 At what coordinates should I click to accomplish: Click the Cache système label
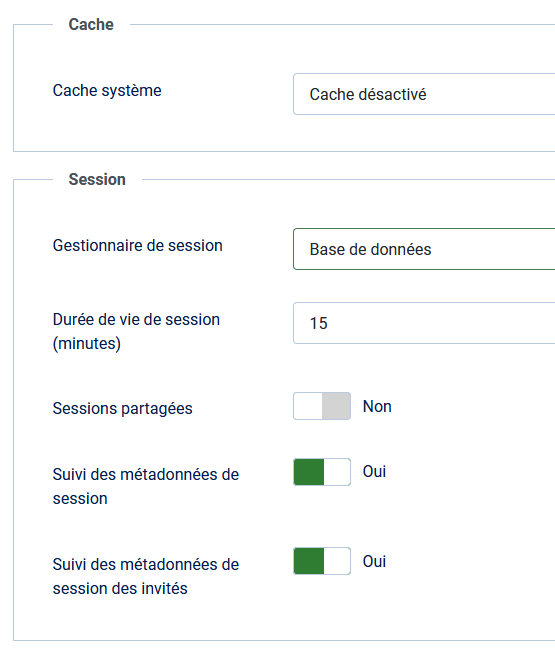click(x=107, y=91)
